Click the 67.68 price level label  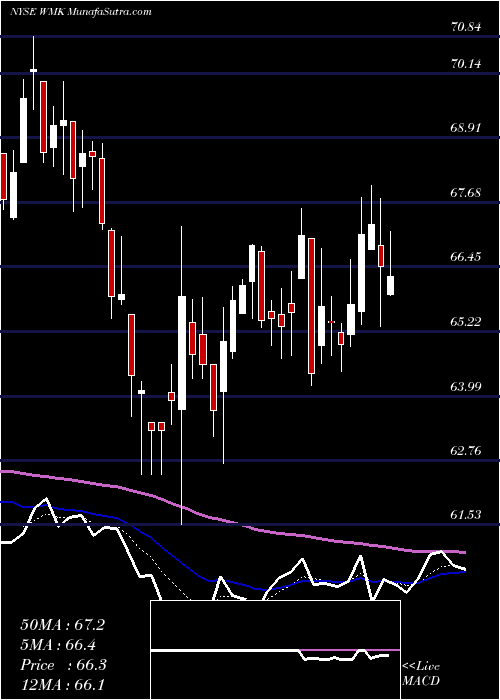pos(466,193)
